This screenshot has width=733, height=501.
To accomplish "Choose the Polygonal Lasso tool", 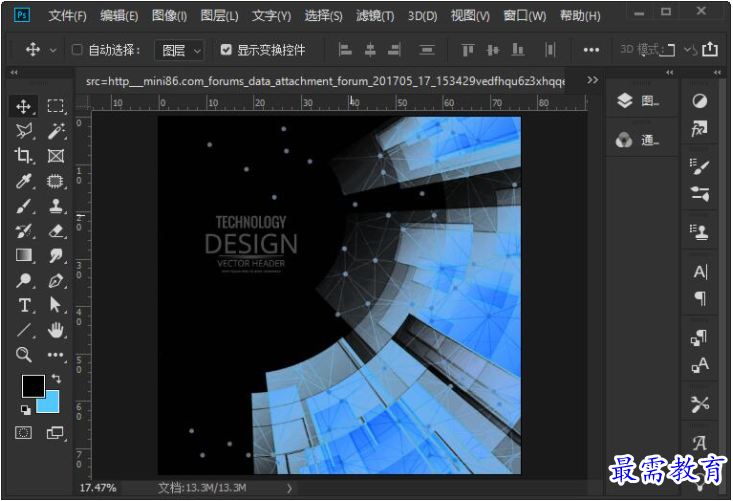I will tap(23, 131).
